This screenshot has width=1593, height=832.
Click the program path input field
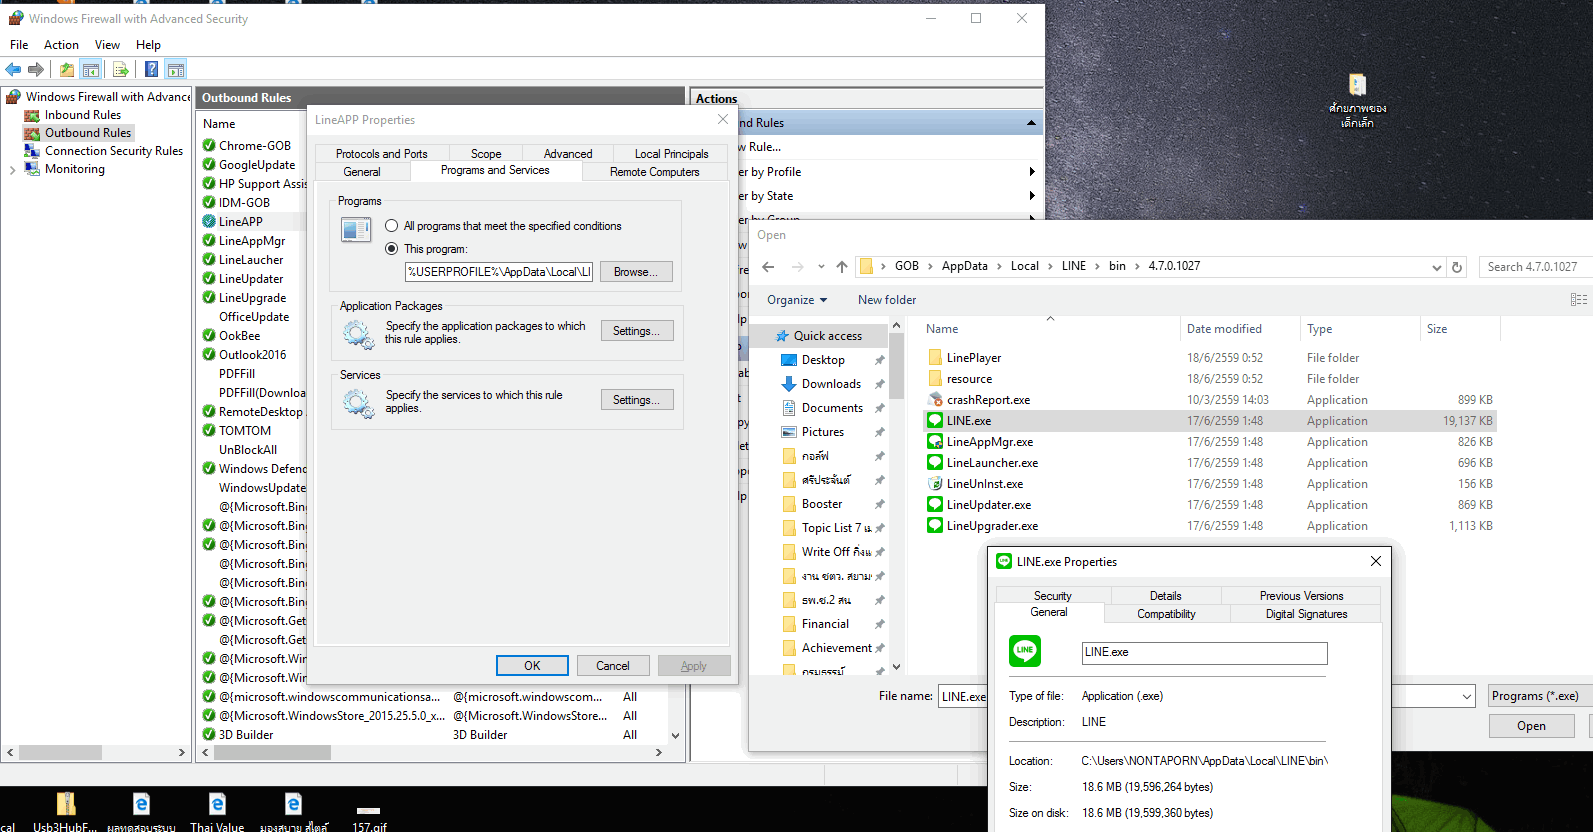[498, 272]
